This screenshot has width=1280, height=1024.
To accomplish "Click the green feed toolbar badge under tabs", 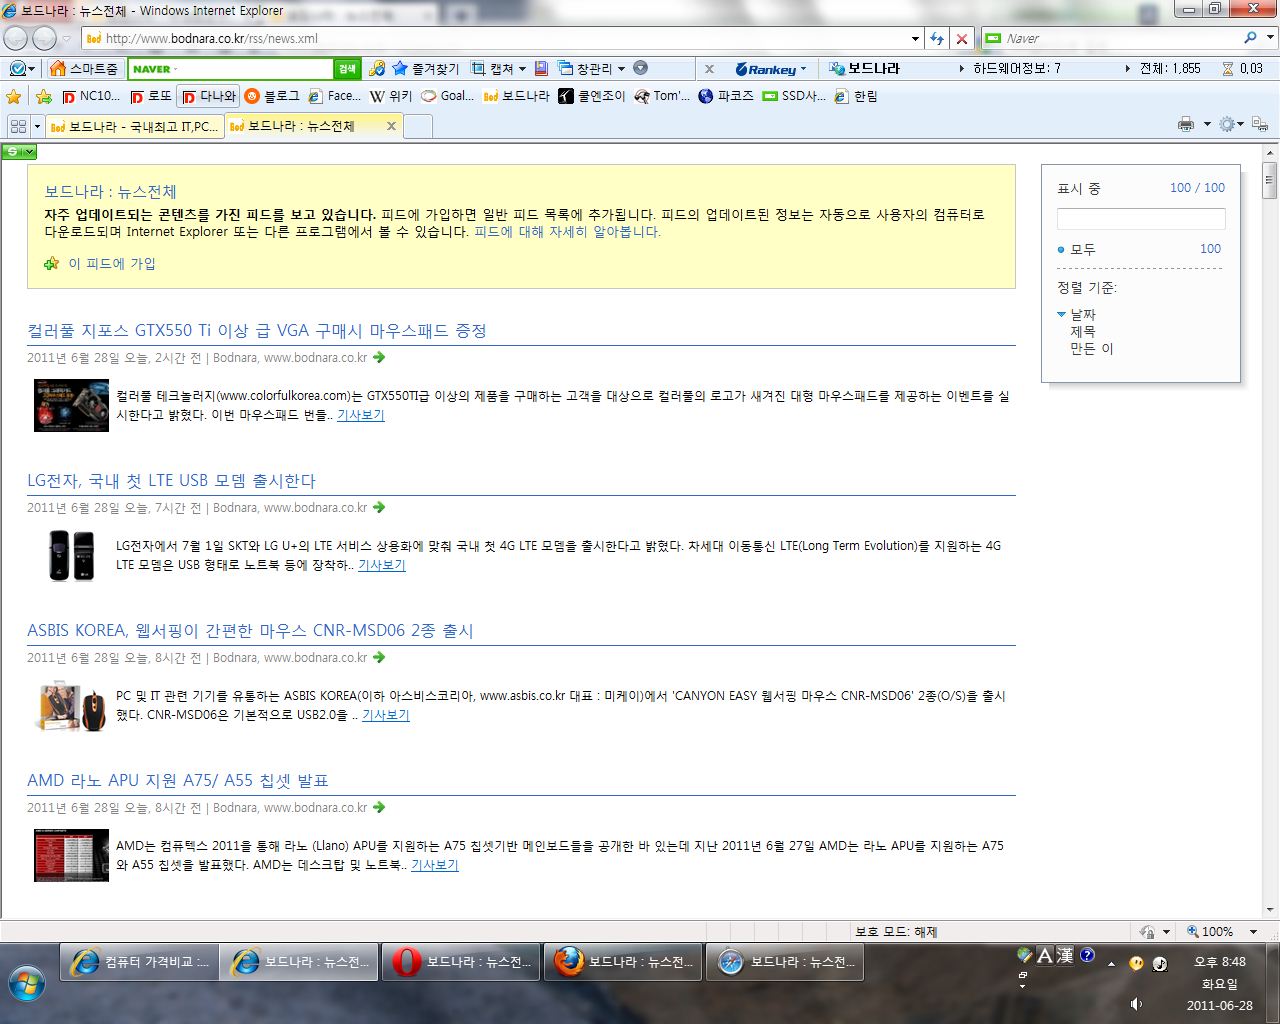I will click(19, 152).
